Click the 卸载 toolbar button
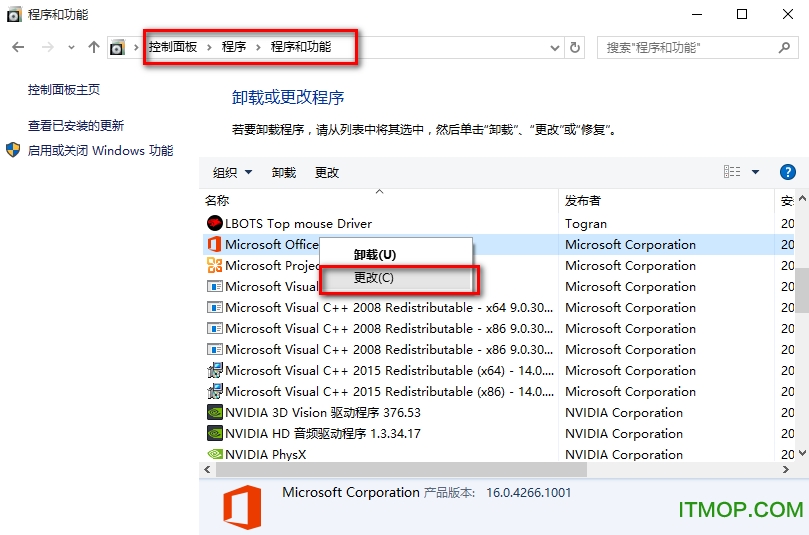The image size is (809, 535). pyautogui.click(x=284, y=172)
